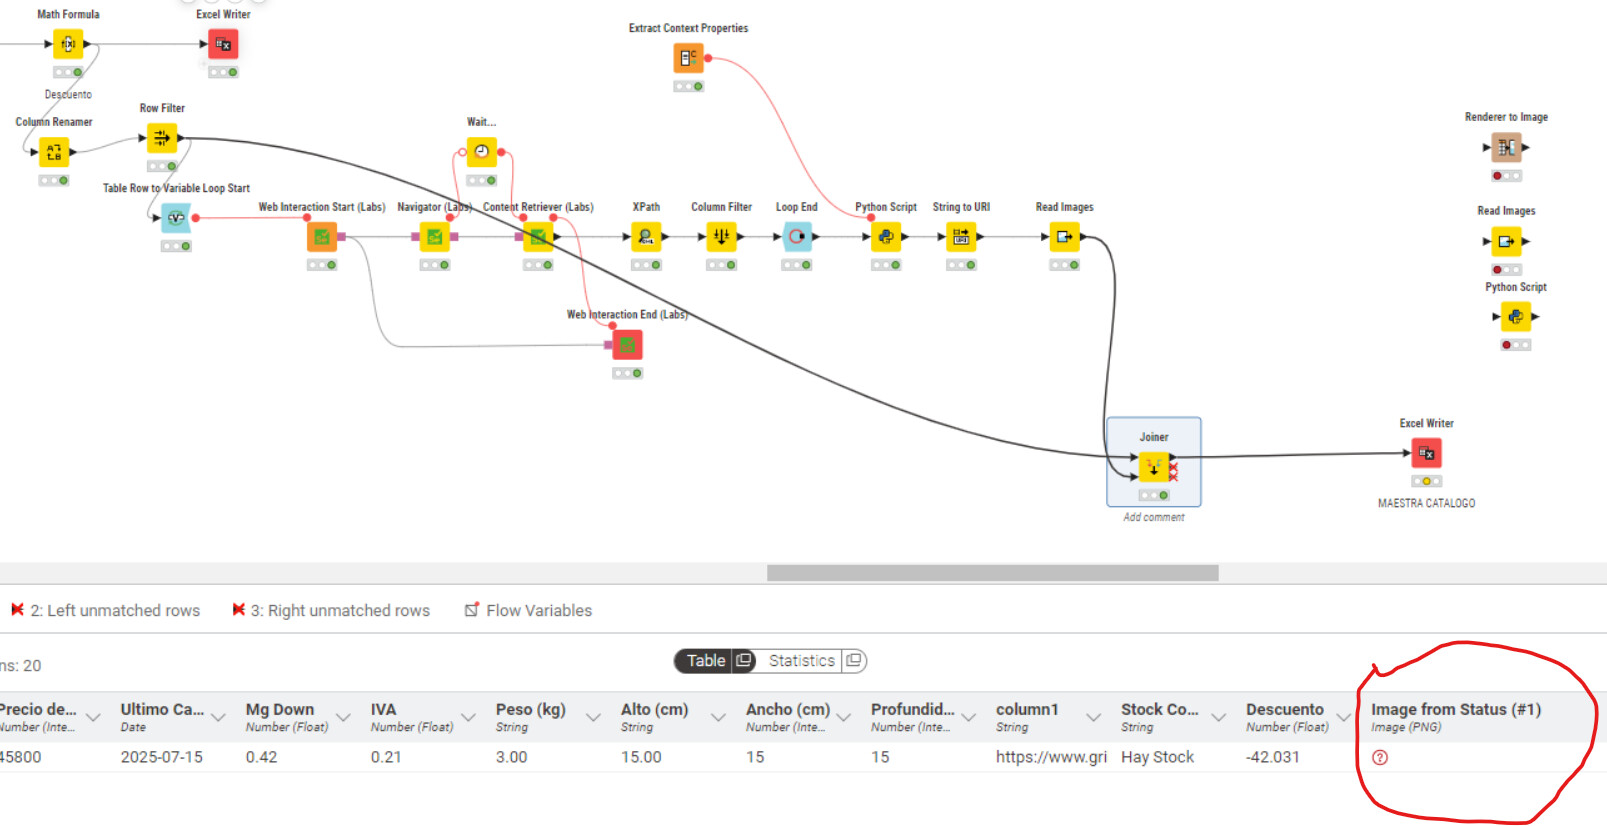Open the Descuento column dropdown arrow
This screenshot has height=826, width=1607.
click(1343, 717)
